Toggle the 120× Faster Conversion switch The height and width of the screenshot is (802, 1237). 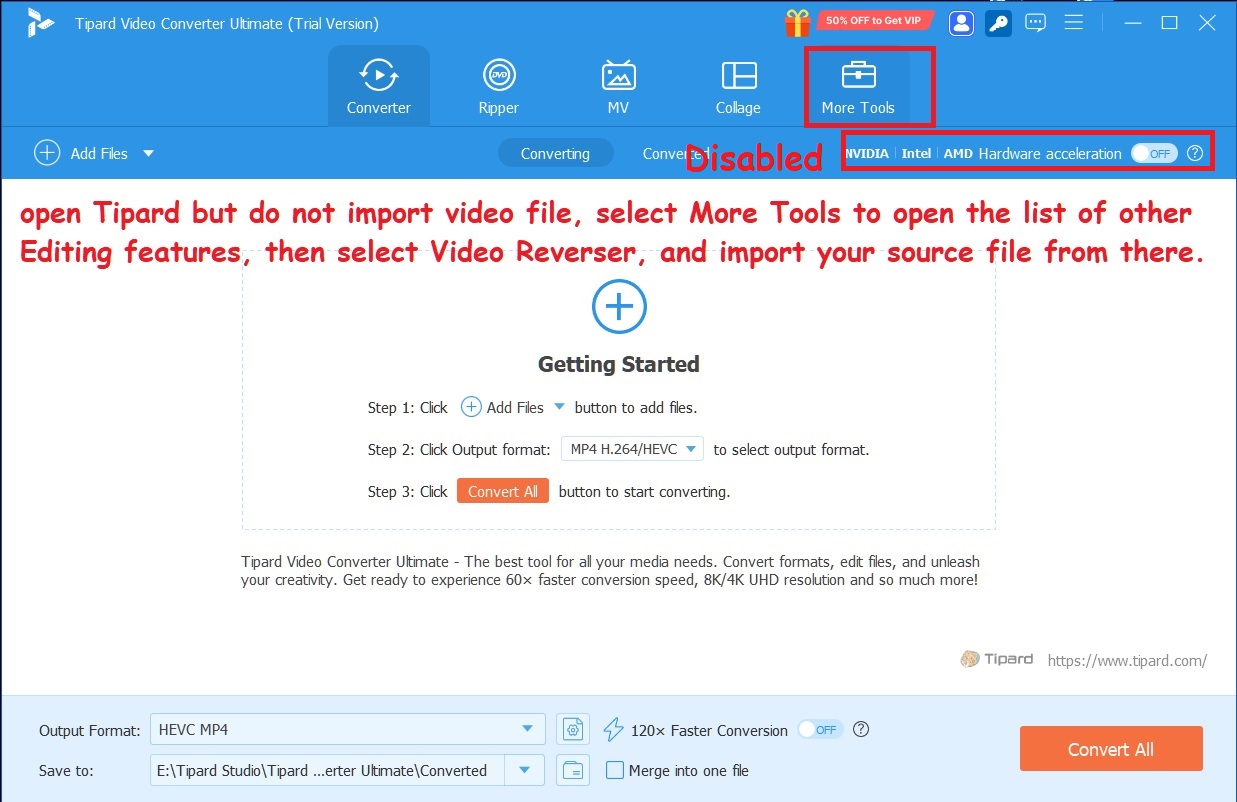click(820, 730)
